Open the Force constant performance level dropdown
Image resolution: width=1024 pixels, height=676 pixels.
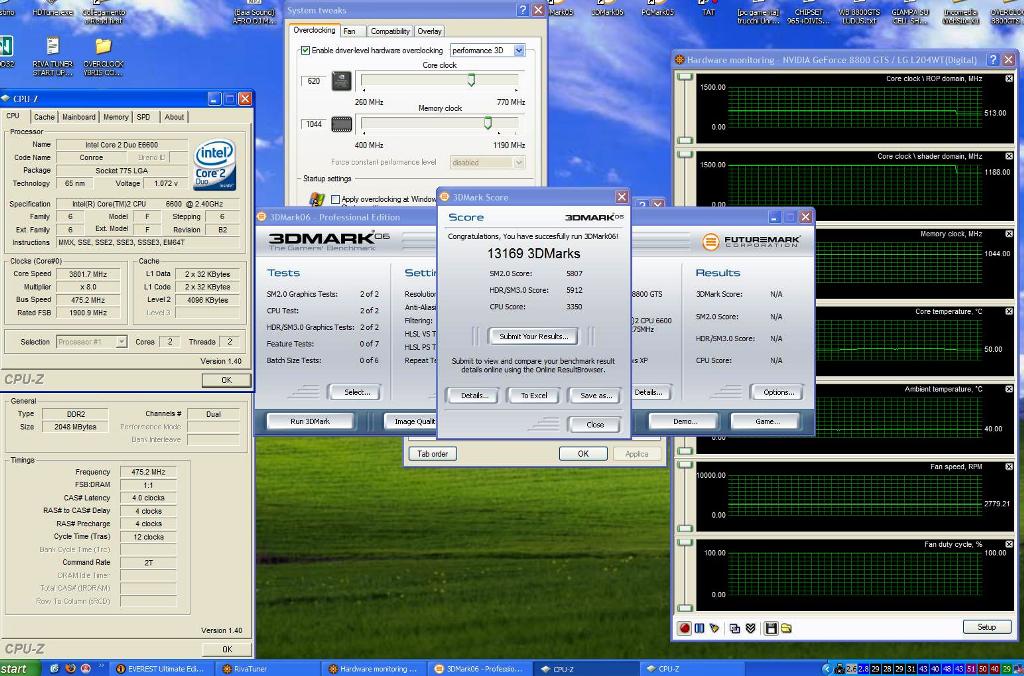487,163
